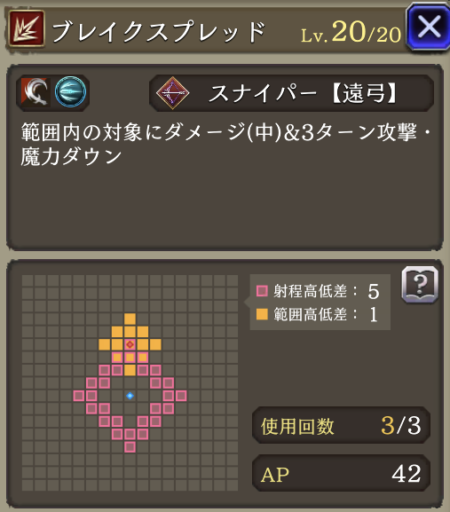The image size is (450, 512).
Task: Close the ブレイクスプレッド skill window
Action: (429, 28)
